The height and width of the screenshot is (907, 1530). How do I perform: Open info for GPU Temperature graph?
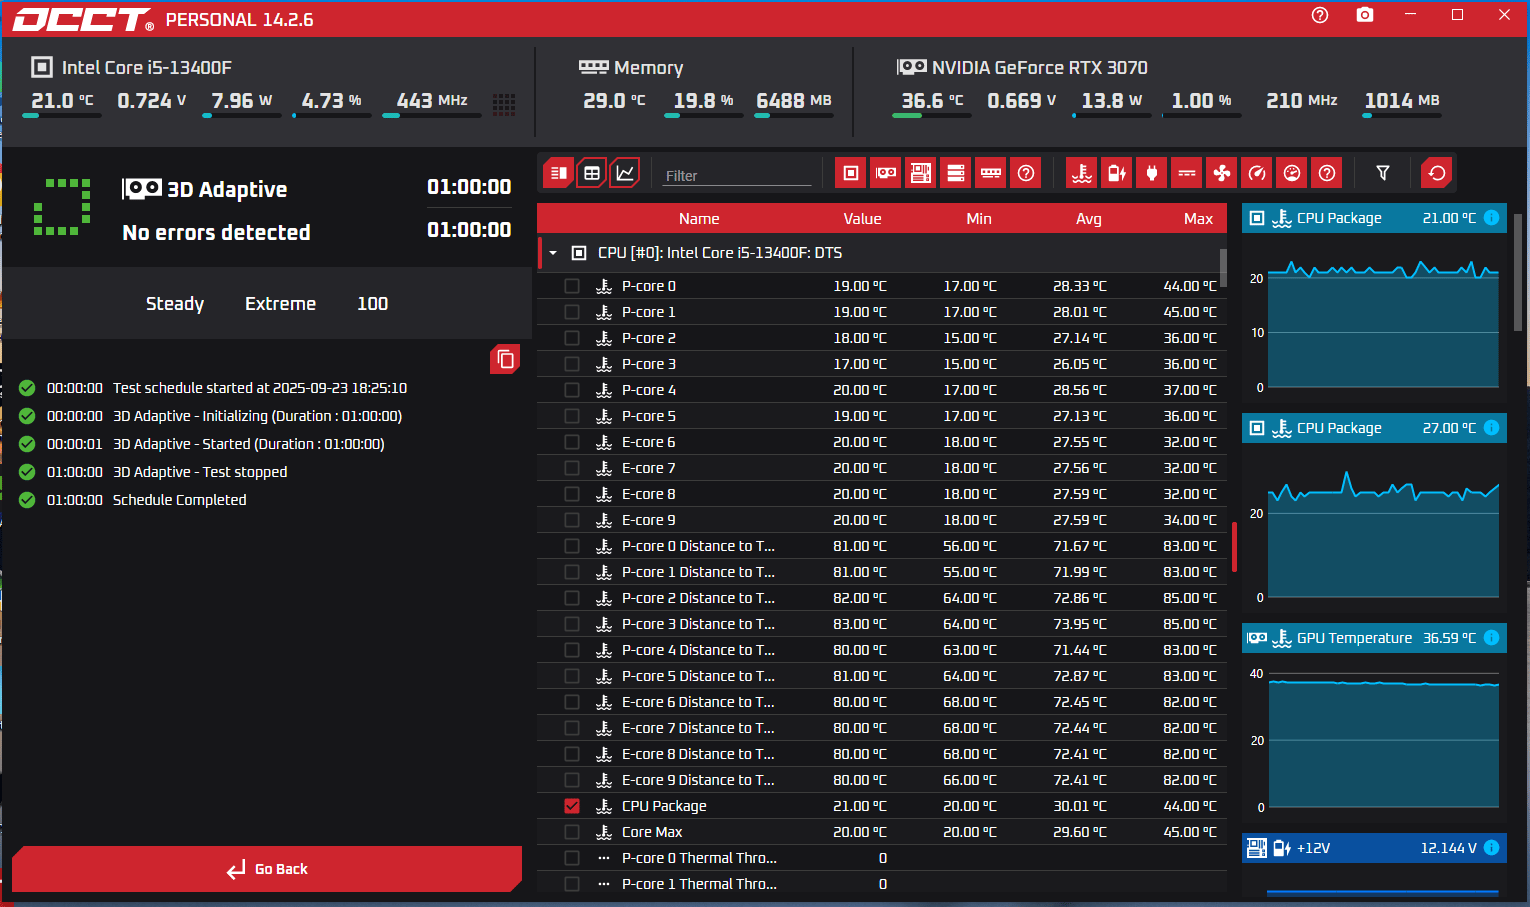tap(1491, 638)
